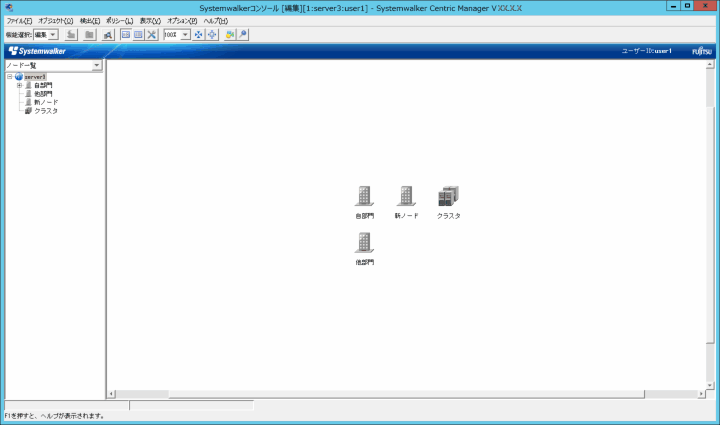The width and height of the screenshot is (720, 425).
Task: Open the ファイル(F) menu
Action: click(x=19, y=21)
